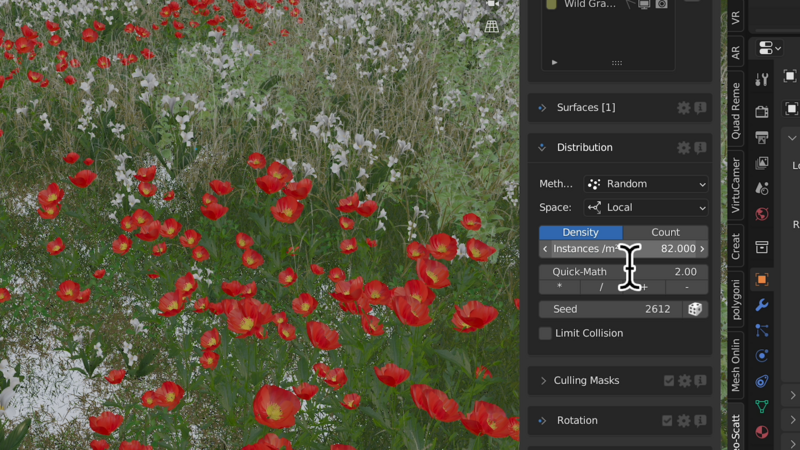This screenshot has height=450, width=800.
Task: Enable the Limit Collision checkbox
Action: tap(545, 333)
